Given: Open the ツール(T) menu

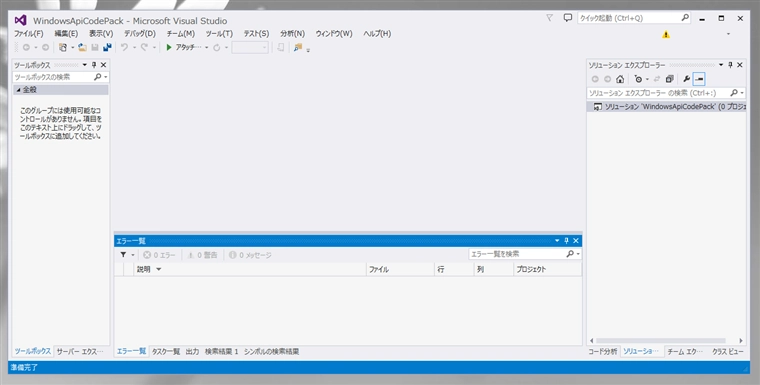Looking at the screenshot, I should click(x=219, y=34).
